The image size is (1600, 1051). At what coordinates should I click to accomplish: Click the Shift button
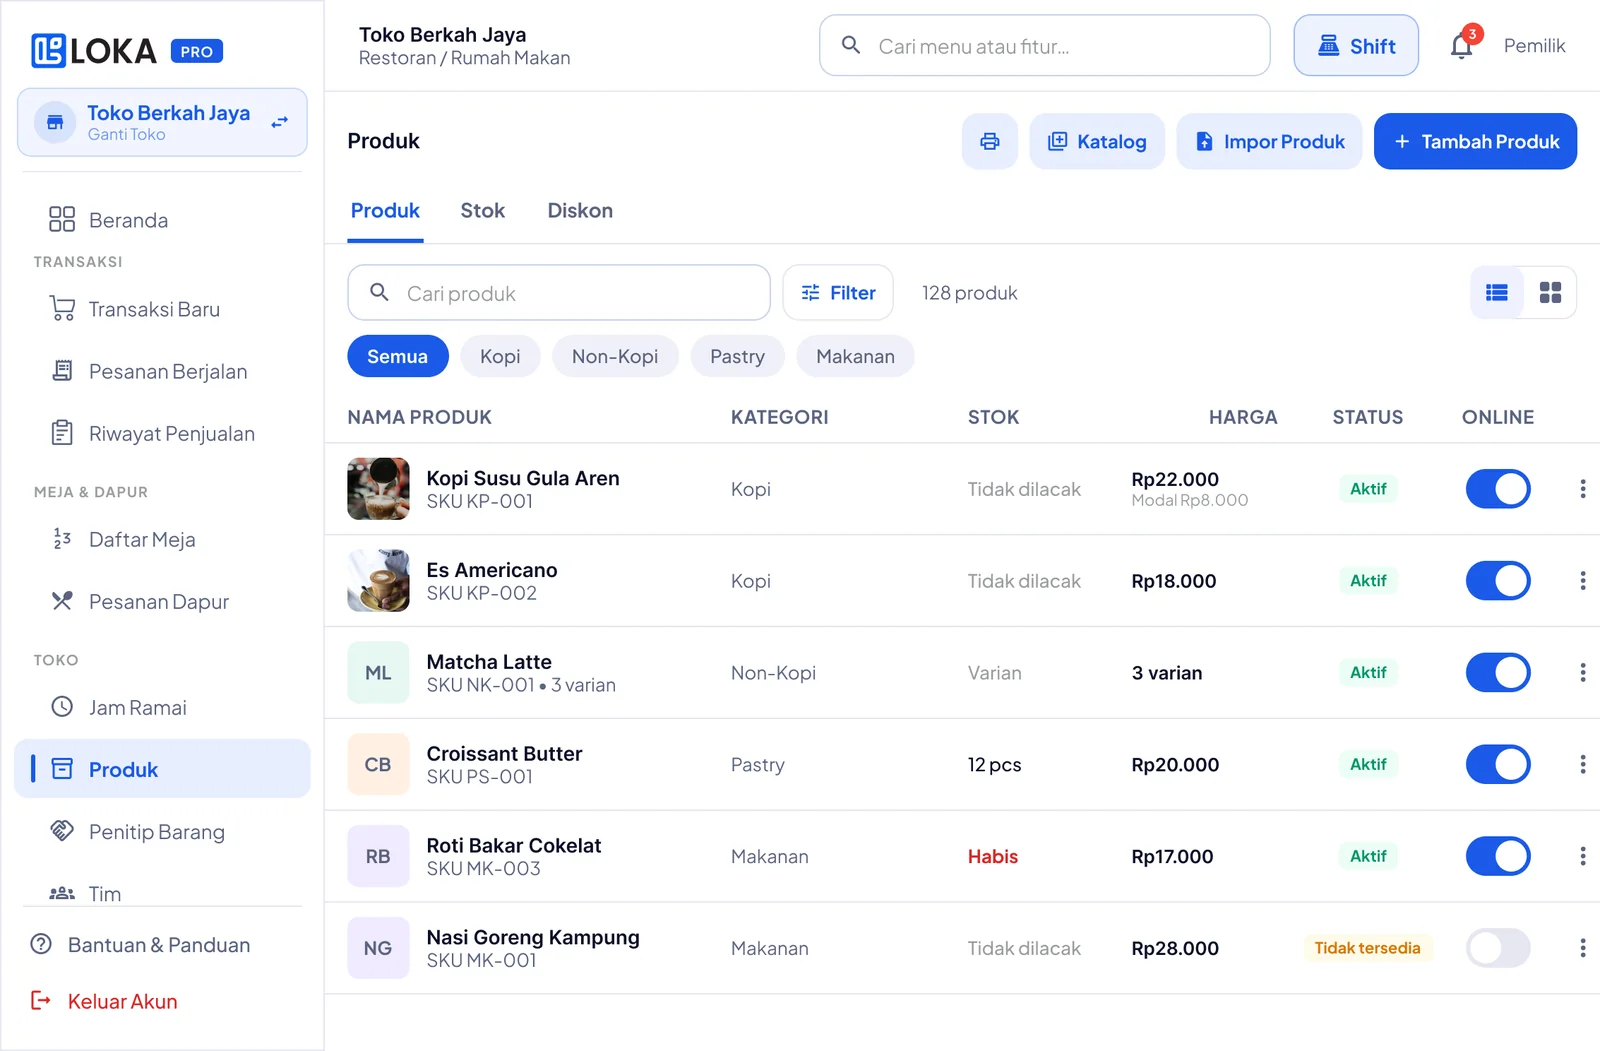pyautogui.click(x=1356, y=45)
